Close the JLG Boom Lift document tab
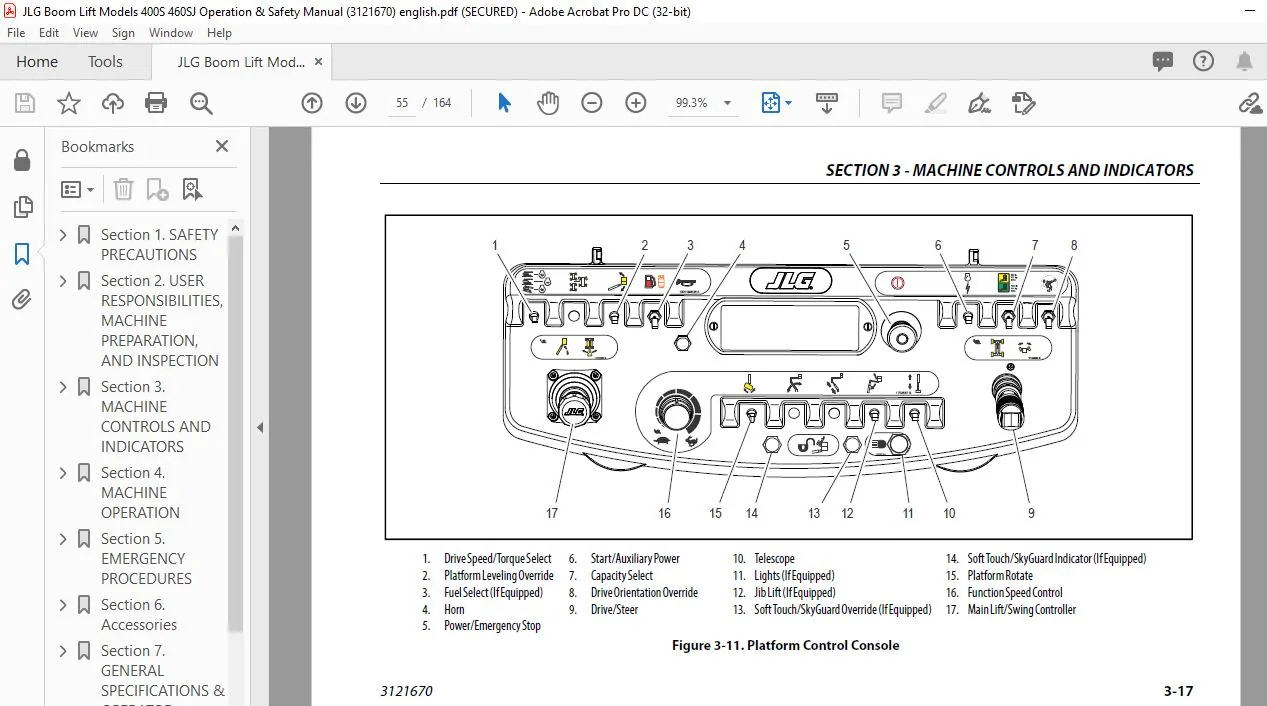This screenshot has width=1267, height=706. click(318, 62)
